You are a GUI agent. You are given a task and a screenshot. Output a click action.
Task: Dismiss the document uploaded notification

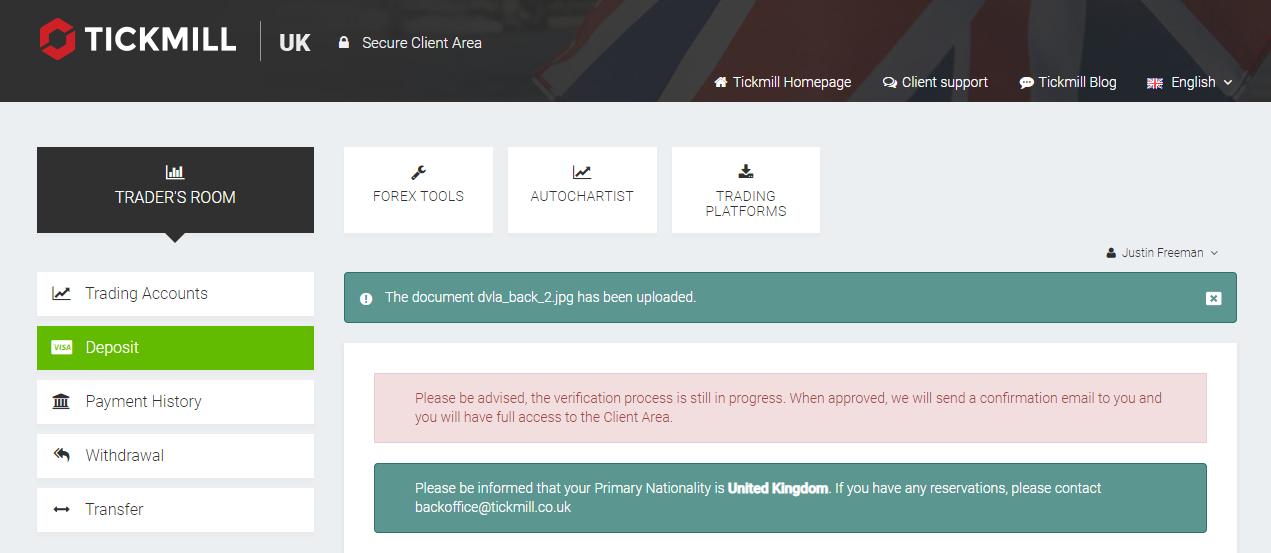tap(1213, 298)
